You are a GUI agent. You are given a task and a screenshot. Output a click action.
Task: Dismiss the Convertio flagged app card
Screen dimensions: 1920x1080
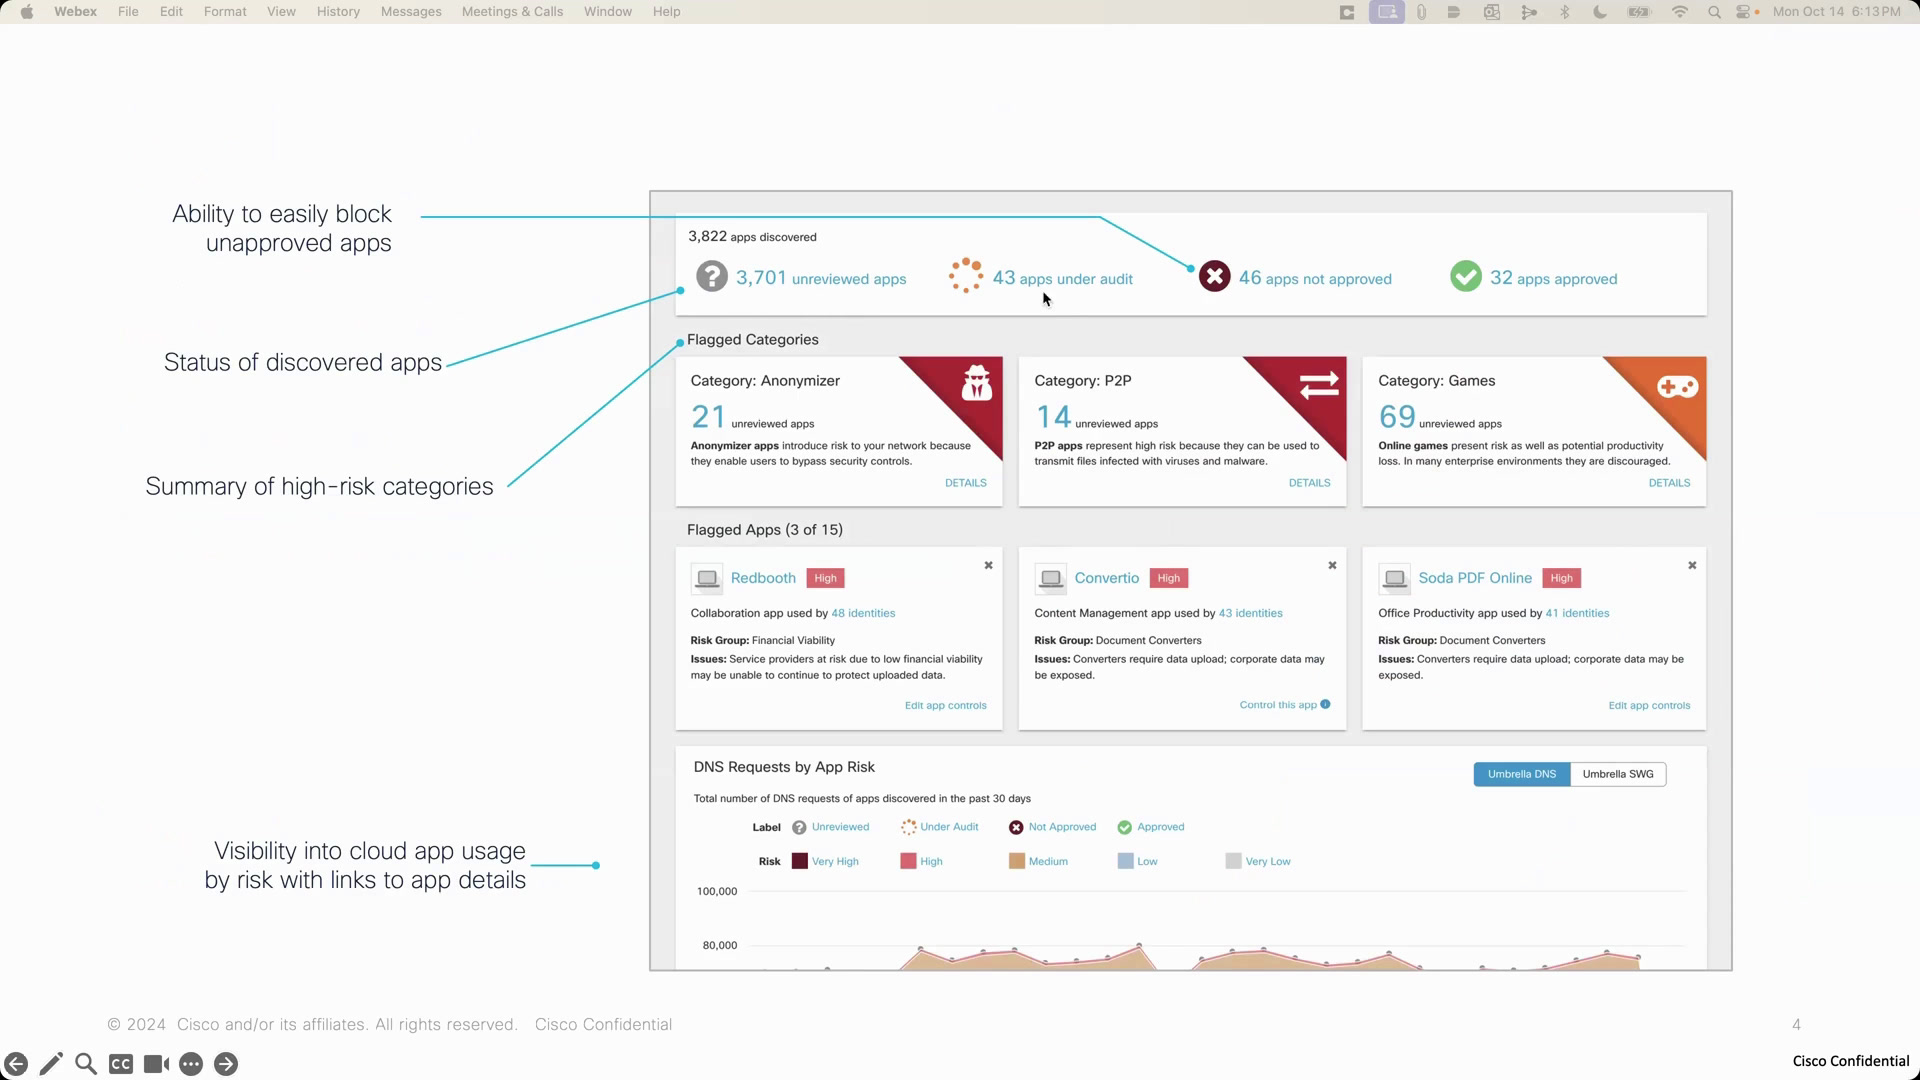1332,566
